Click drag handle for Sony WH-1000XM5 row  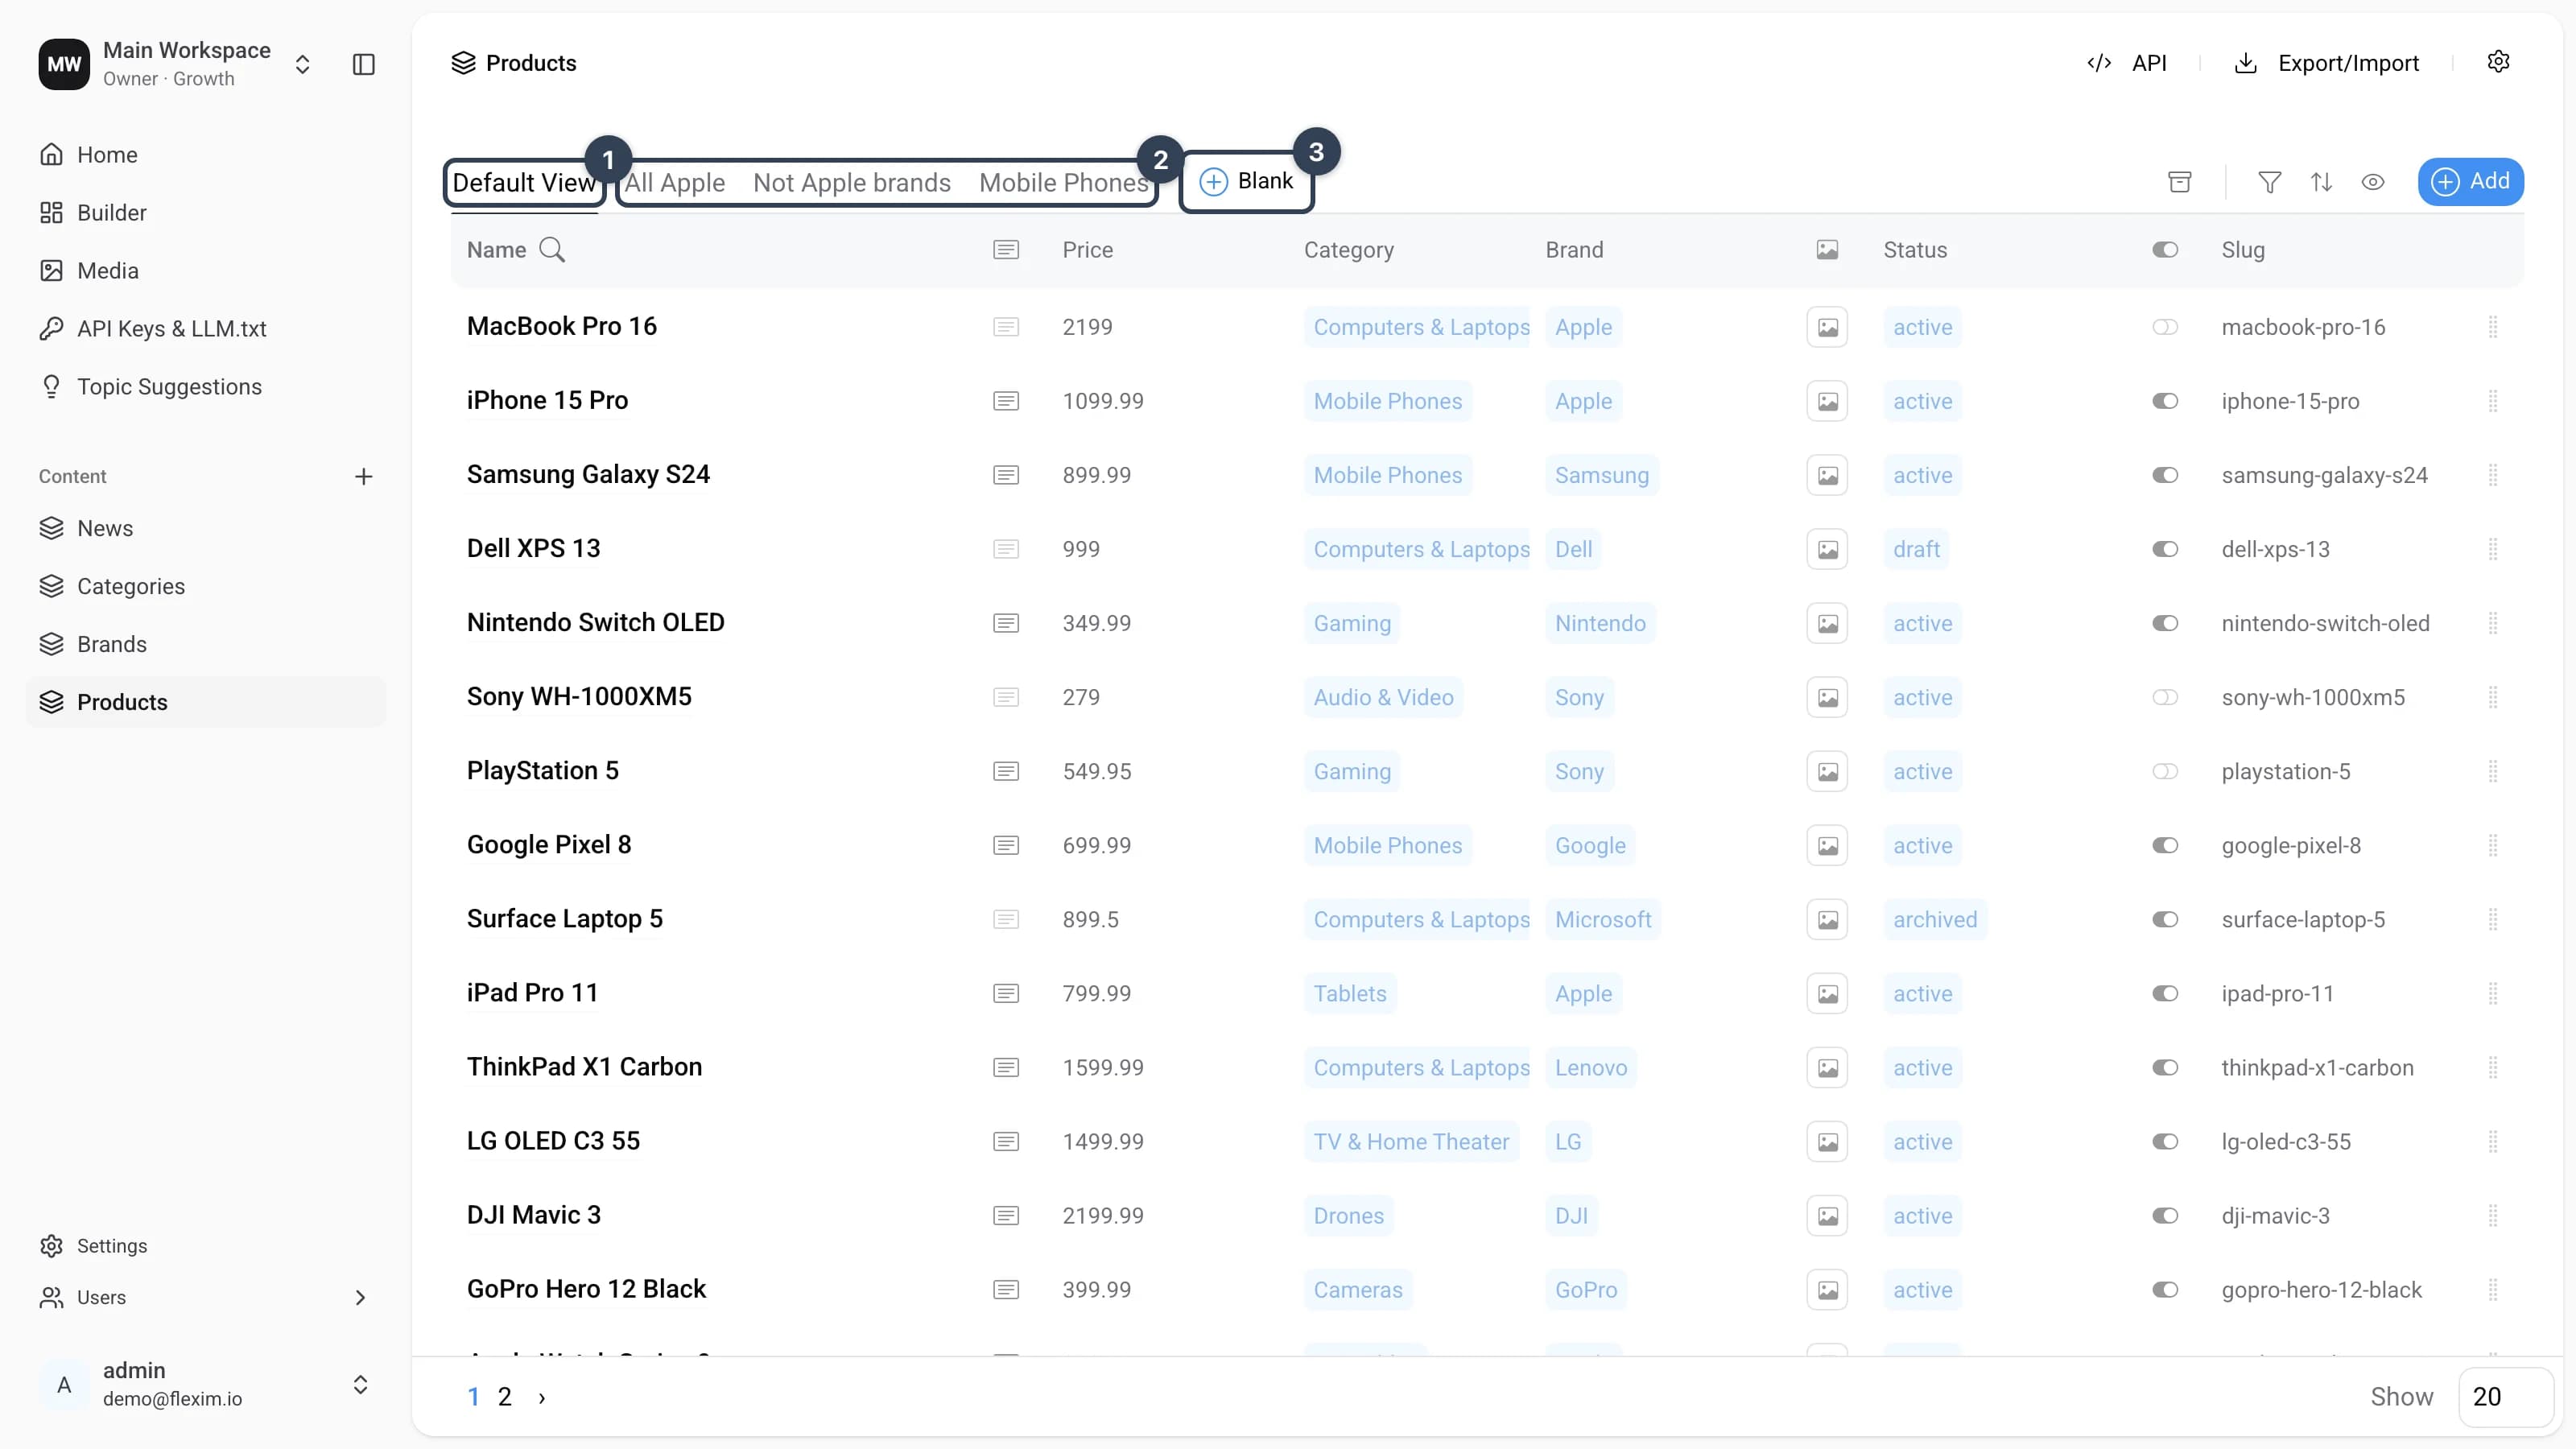click(x=2493, y=697)
